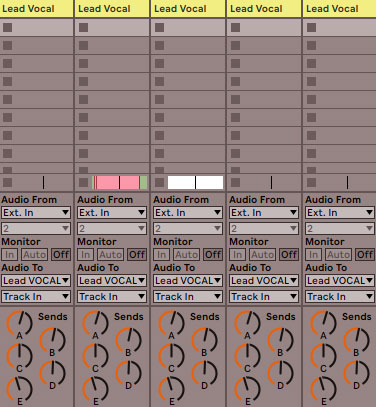Open first track's Track In dropdown
376x407 pixels.
(x=36, y=296)
